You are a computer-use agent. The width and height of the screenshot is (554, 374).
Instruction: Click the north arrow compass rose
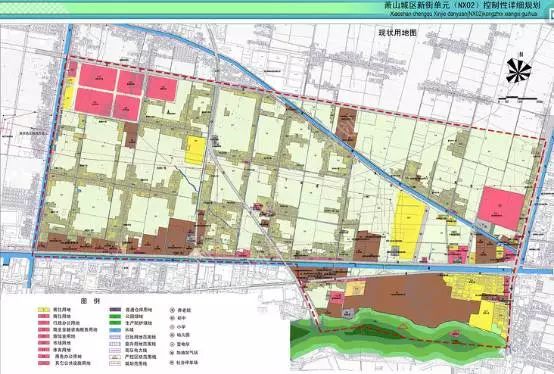[x=518, y=70]
